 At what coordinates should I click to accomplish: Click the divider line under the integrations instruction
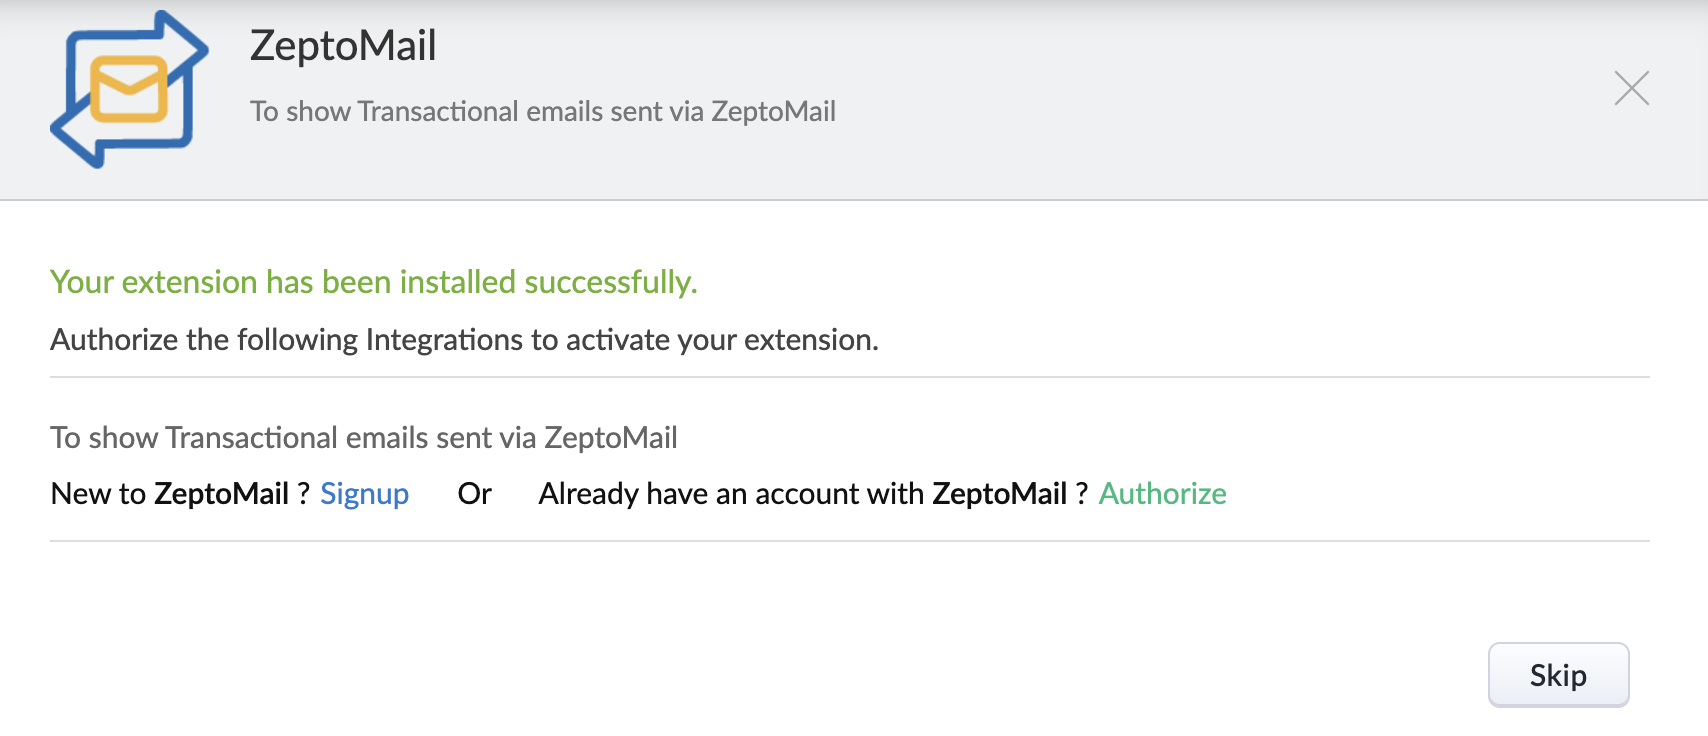pos(849,377)
